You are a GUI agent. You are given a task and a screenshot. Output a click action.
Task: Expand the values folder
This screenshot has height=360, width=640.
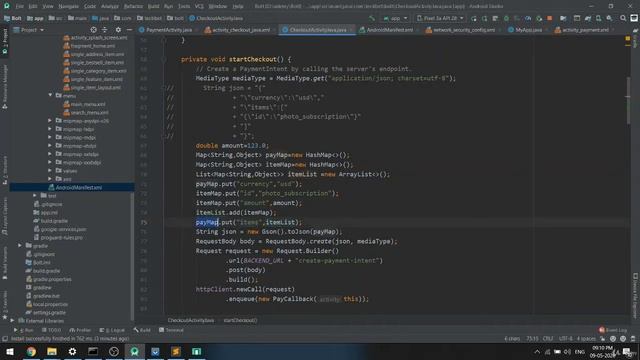point(50,171)
